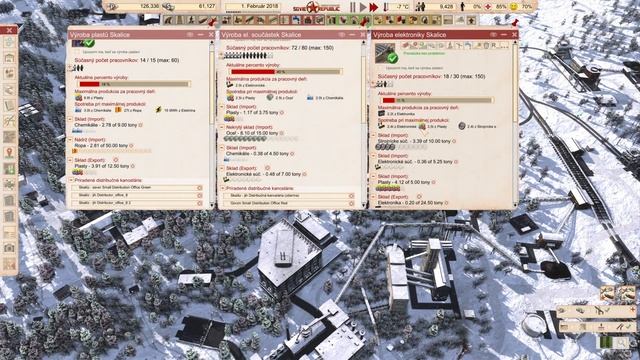The height and width of the screenshot is (360, 640).
Task: Remove the Small Distribution Office Red entry
Action: tap(351, 203)
